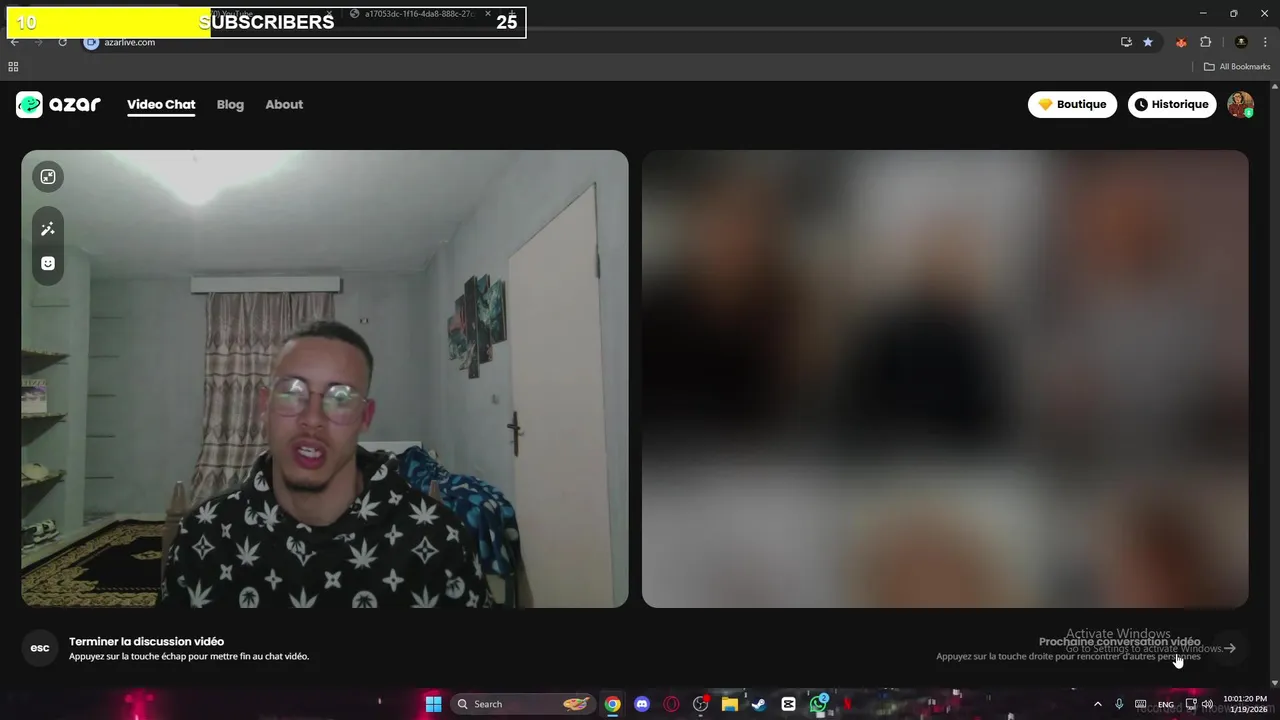Open Steam from the taskbar
Screen dimensions: 1280x720
(759, 704)
